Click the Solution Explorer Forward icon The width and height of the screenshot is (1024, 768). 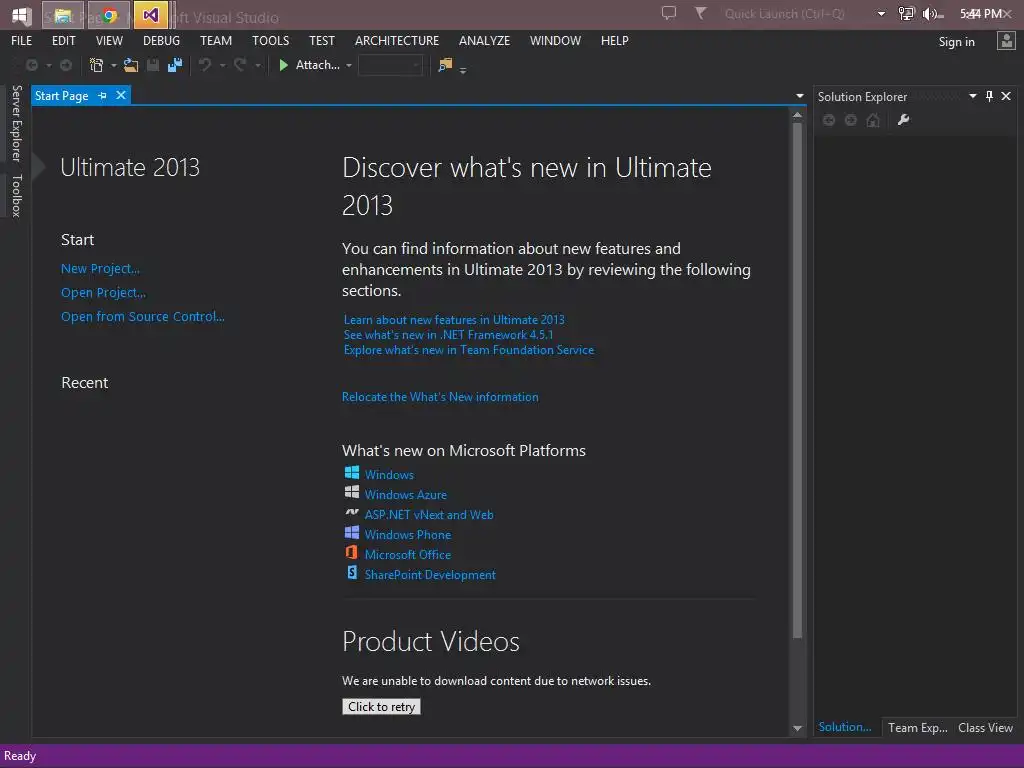point(850,120)
